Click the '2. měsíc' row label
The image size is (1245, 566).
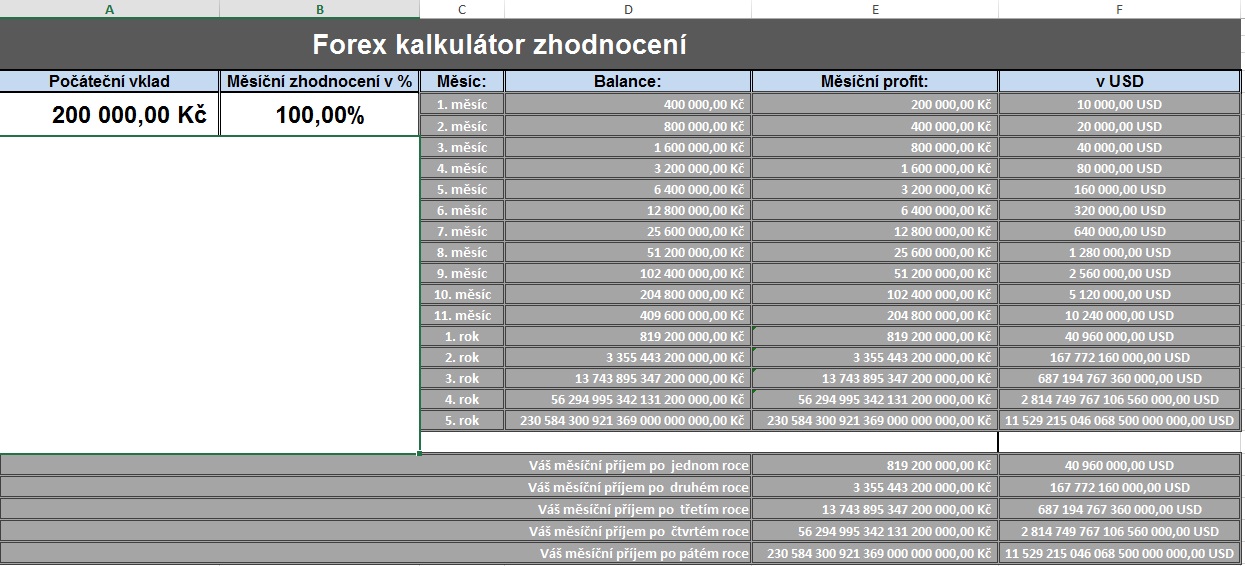(x=462, y=126)
